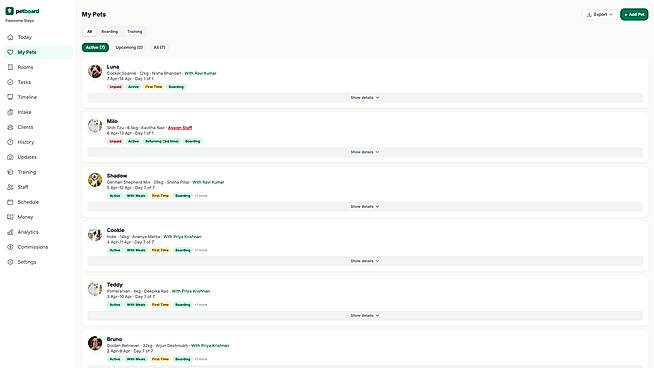The height and width of the screenshot is (368, 654).
Task: Open the Intake icon
Action: [10, 112]
